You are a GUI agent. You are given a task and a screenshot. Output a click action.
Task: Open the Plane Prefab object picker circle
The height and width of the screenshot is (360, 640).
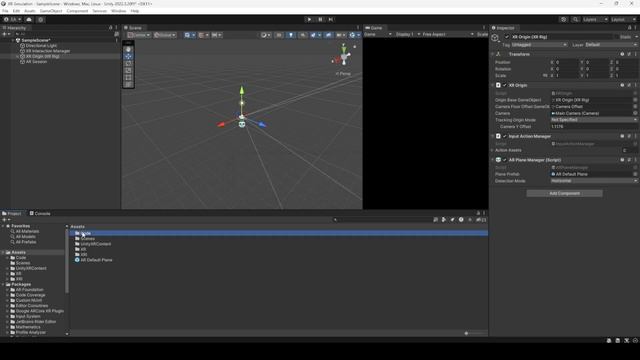[635, 174]
